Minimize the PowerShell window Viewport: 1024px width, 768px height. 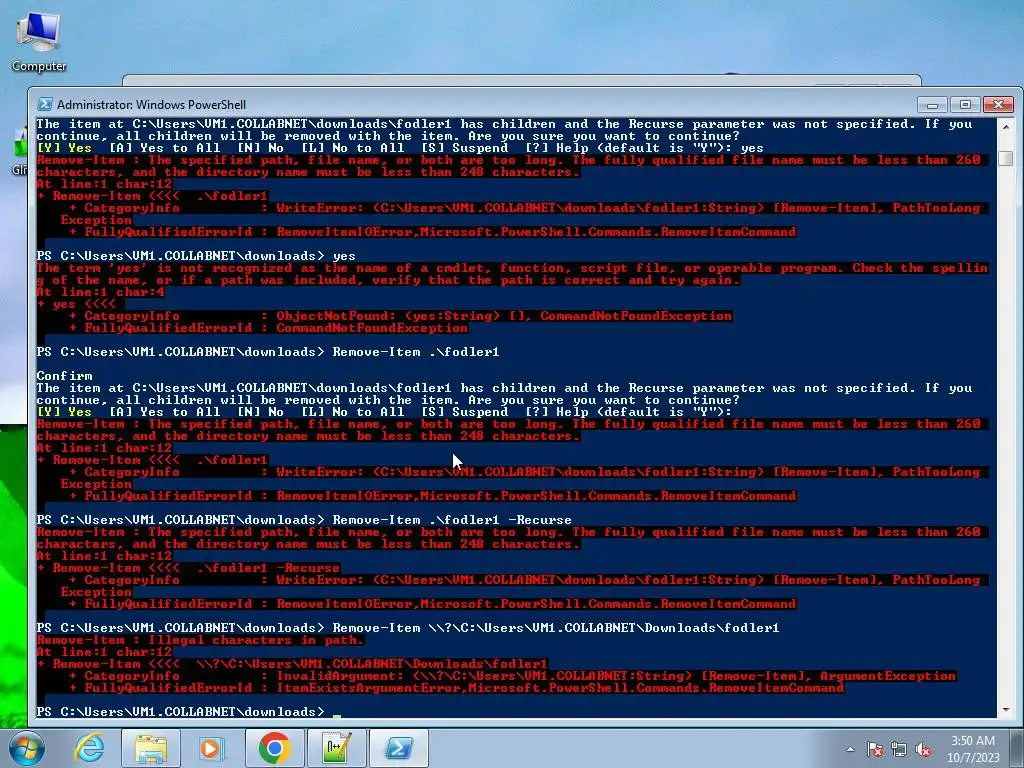tap(932, 104)
